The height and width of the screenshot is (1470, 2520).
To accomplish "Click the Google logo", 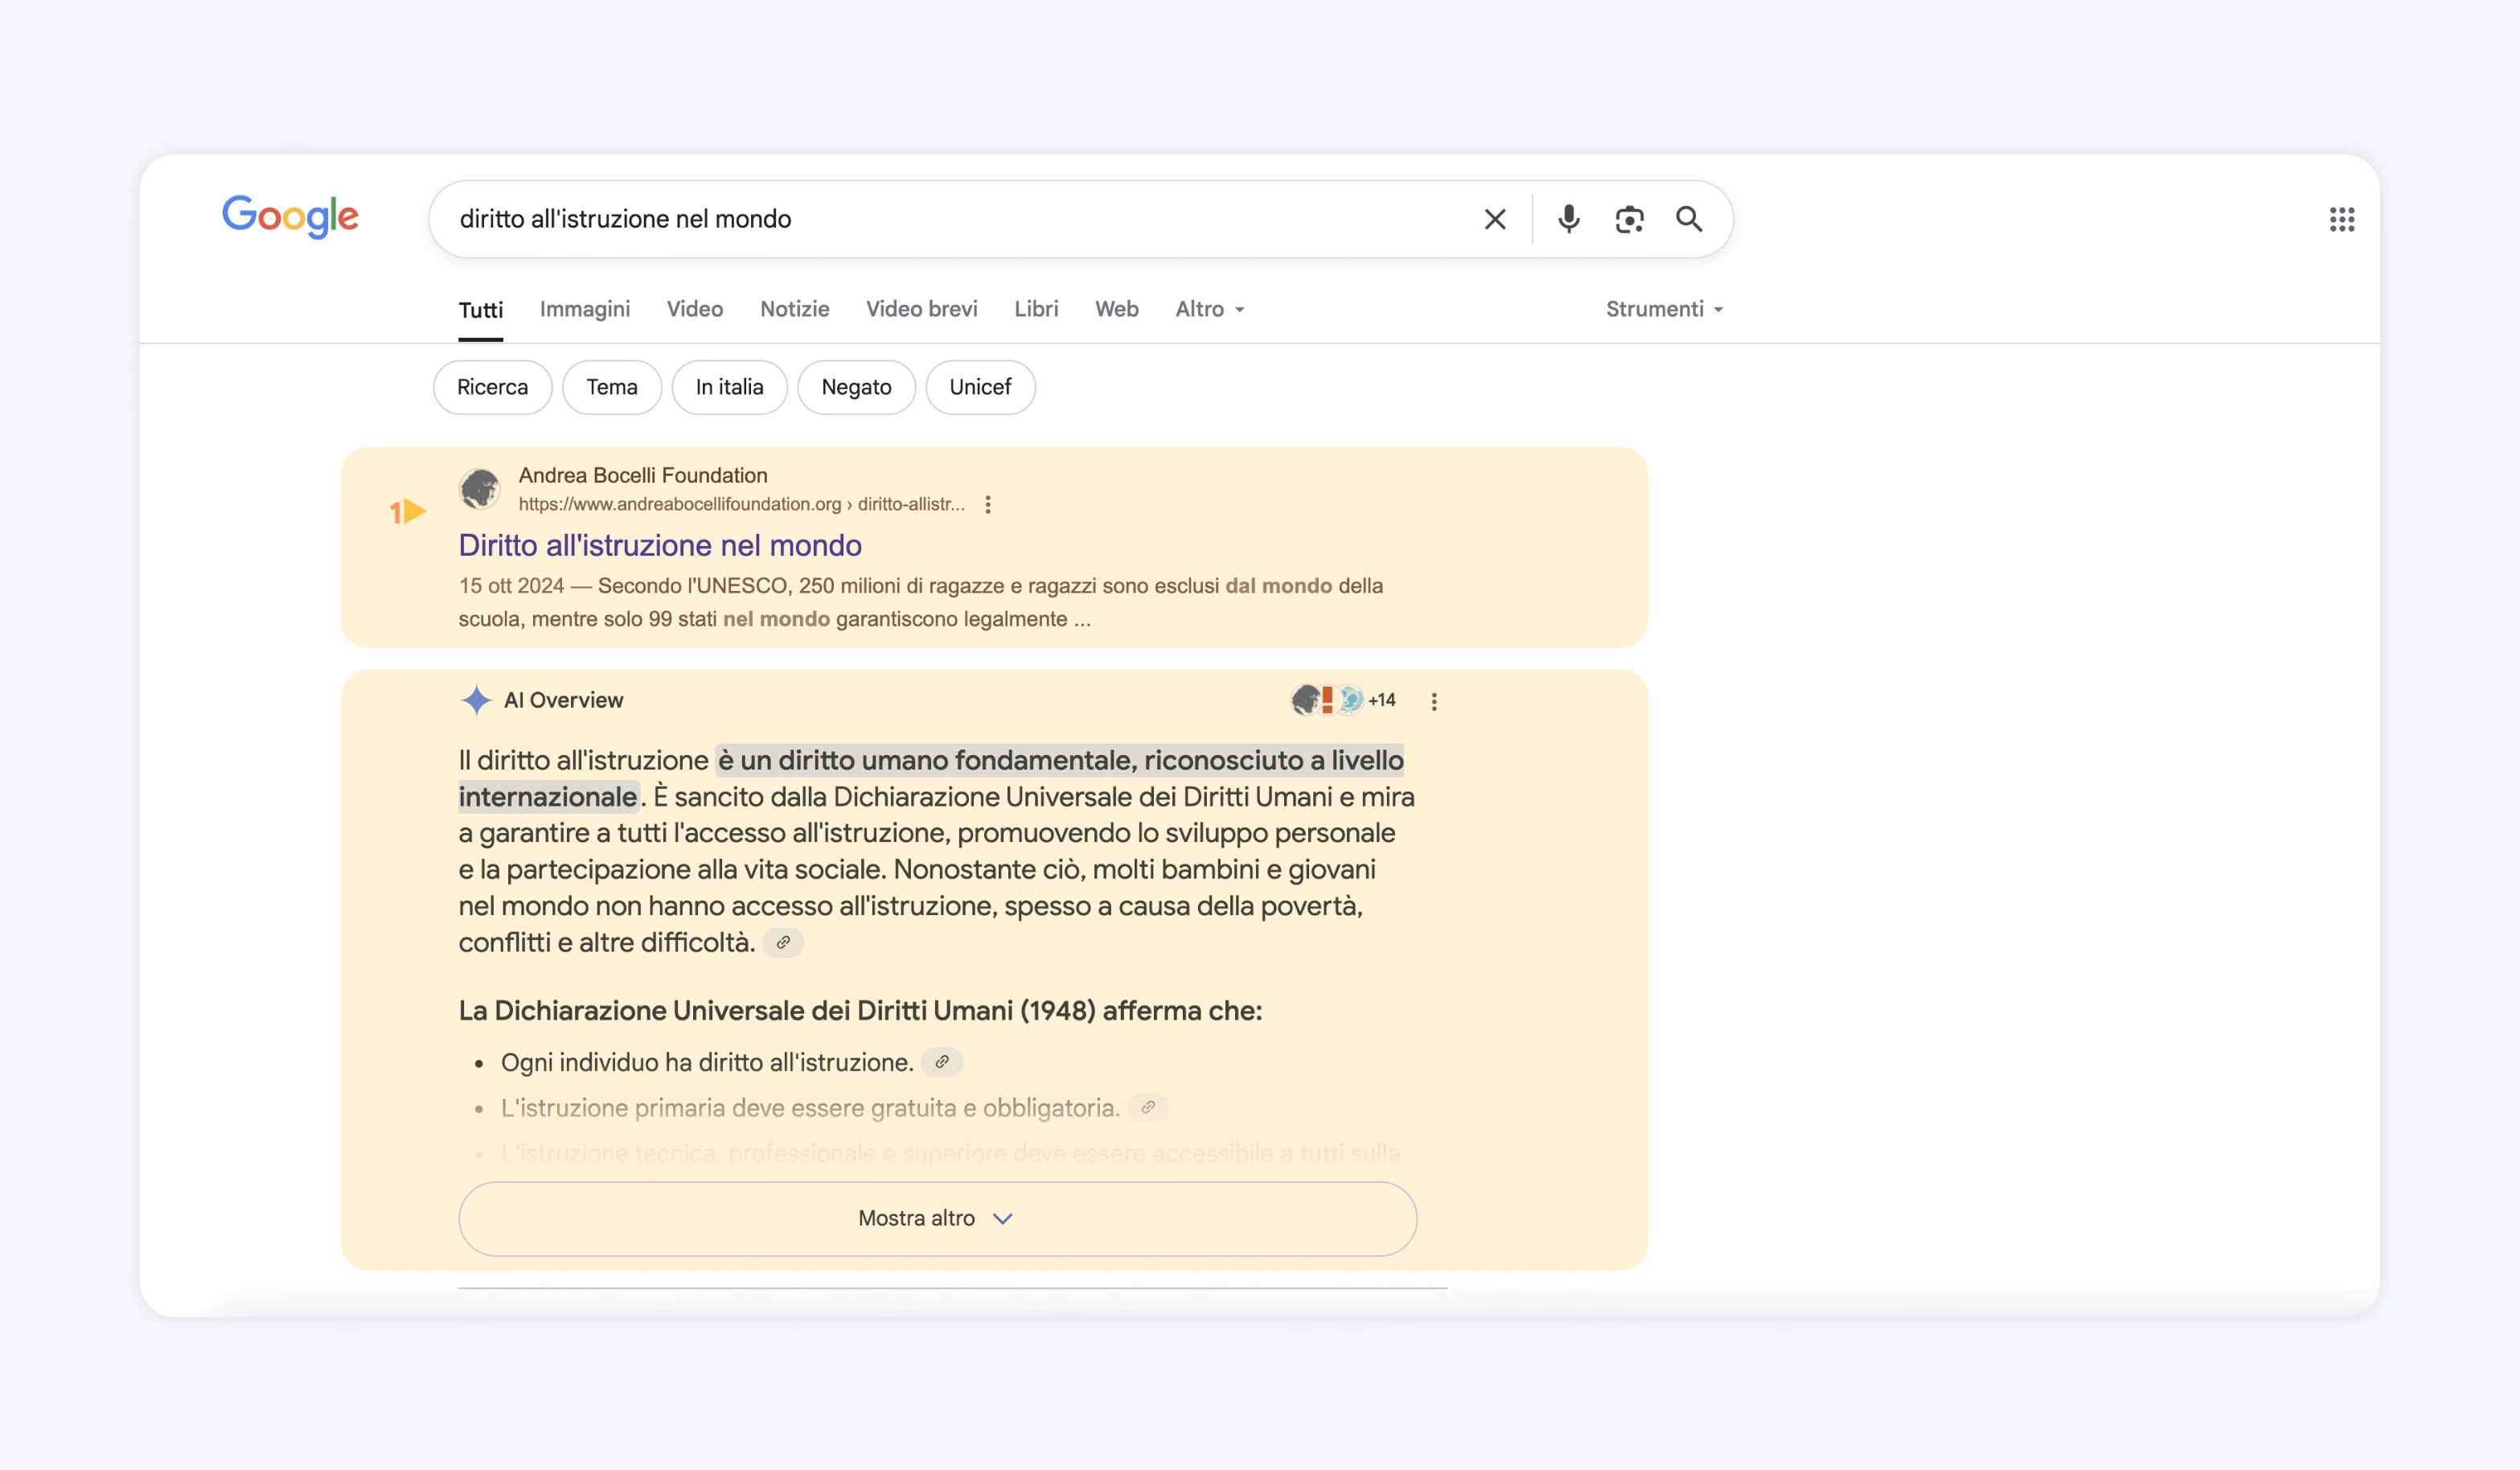I will tap(290, 217).
